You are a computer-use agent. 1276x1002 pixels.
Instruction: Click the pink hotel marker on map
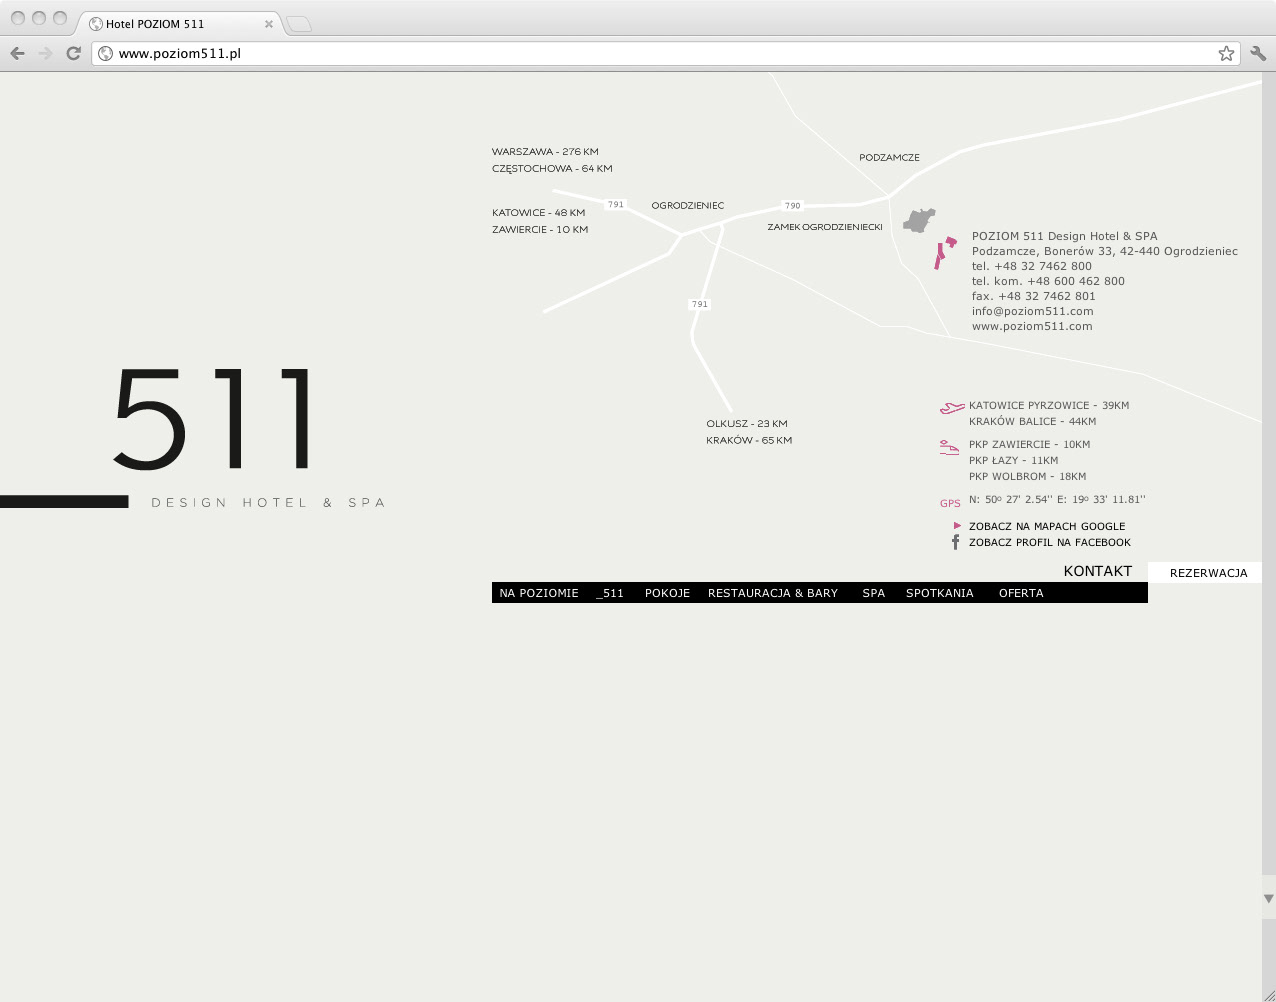coord(943,254)
